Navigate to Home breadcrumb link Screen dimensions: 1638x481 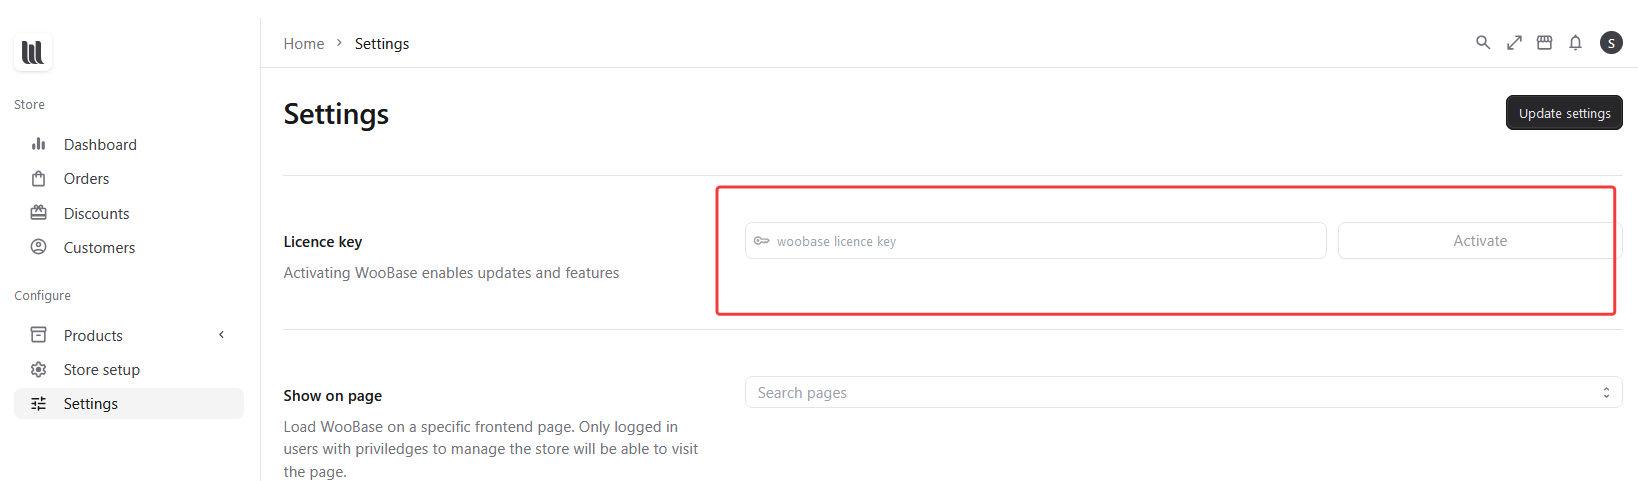point(304,44)
